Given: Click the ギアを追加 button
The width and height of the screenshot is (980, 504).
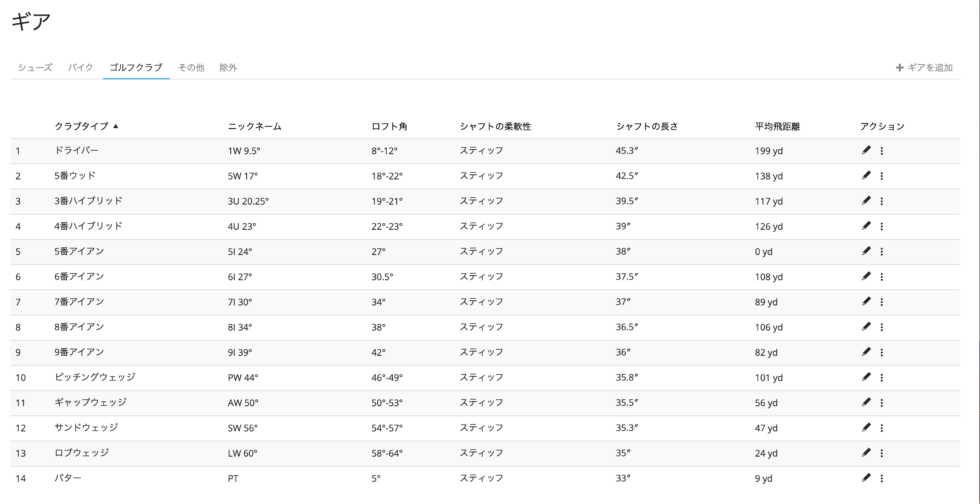Looking at the screenshot, I should 924,67.
